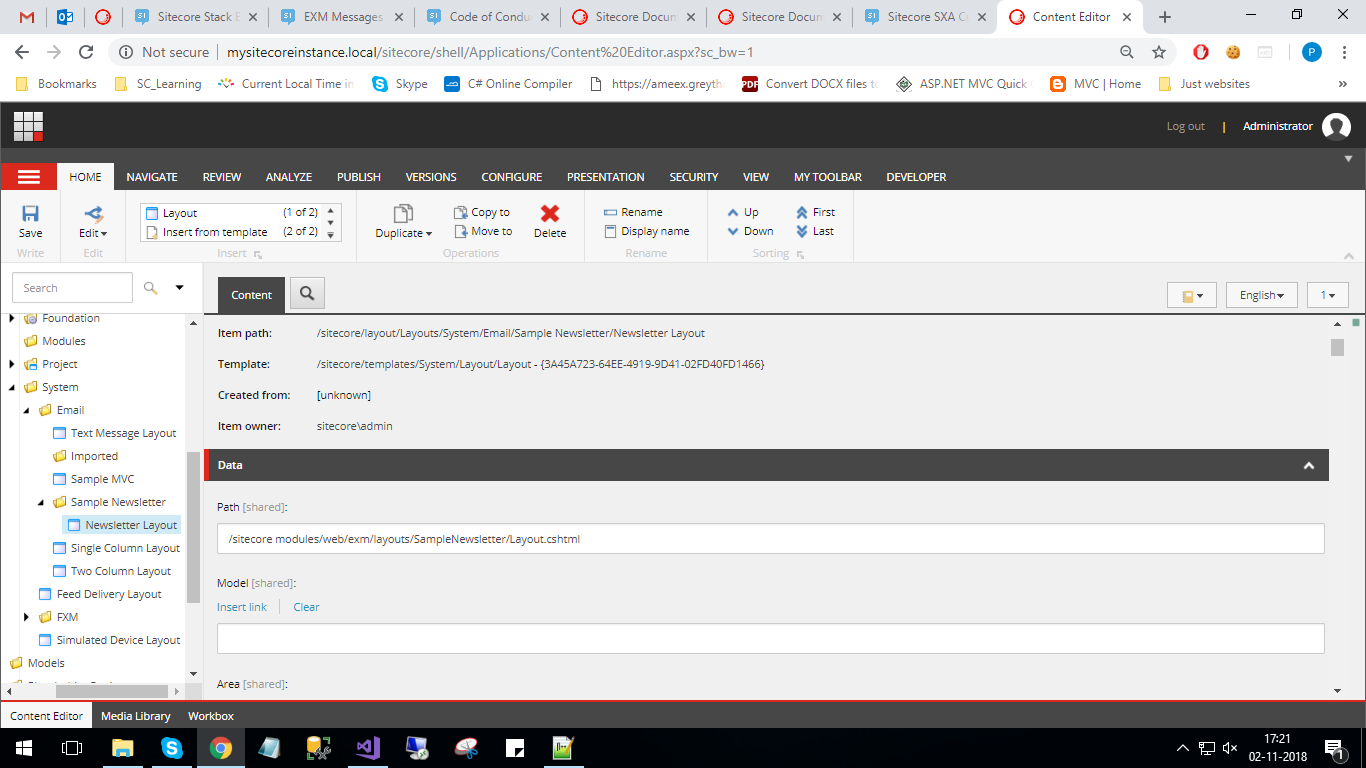This screenshot has height=768, width=1366.
Task: Open the version number 1 dropdown
Action: pos(1328,295)
